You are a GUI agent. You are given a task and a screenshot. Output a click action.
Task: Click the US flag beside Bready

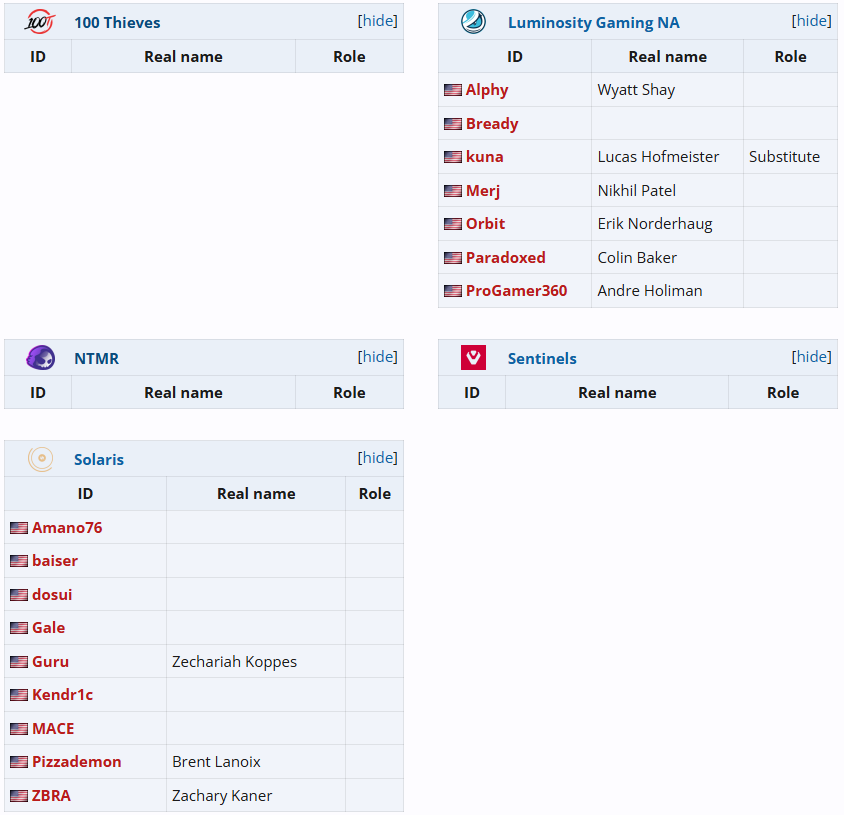(x=453, y=124)
